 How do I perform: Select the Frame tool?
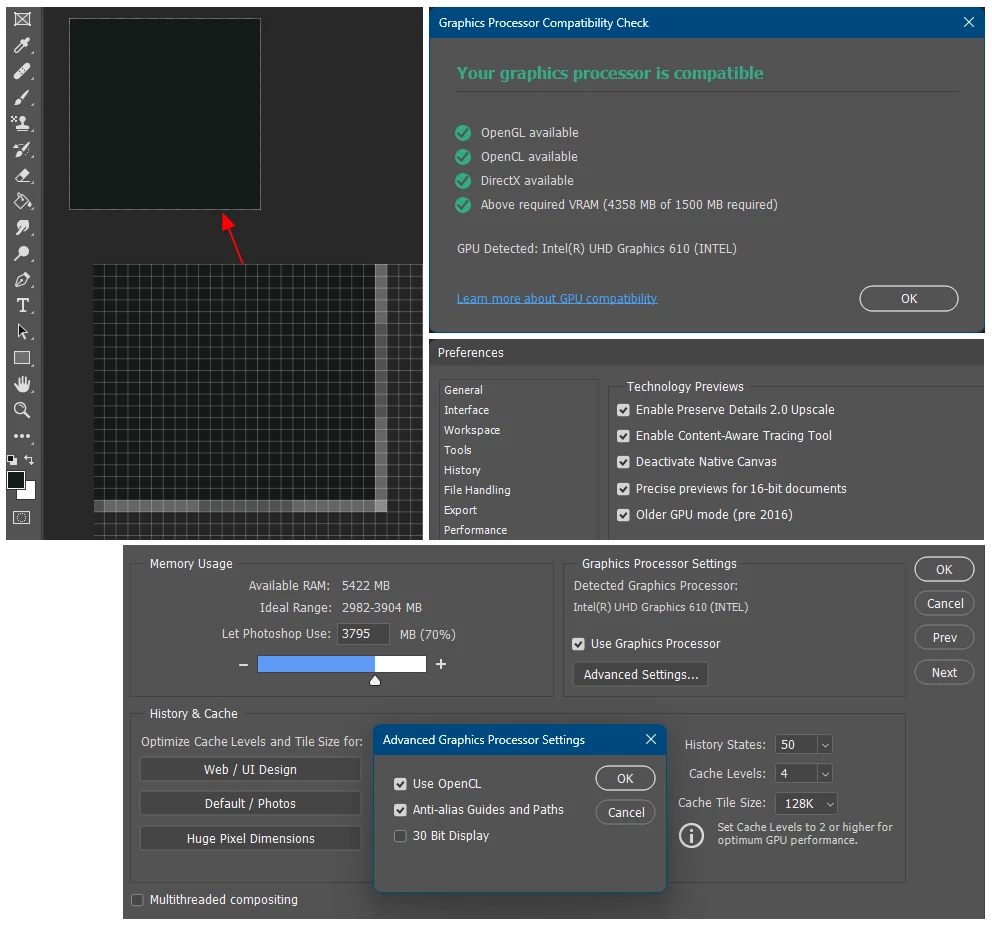tap(22, 19)
